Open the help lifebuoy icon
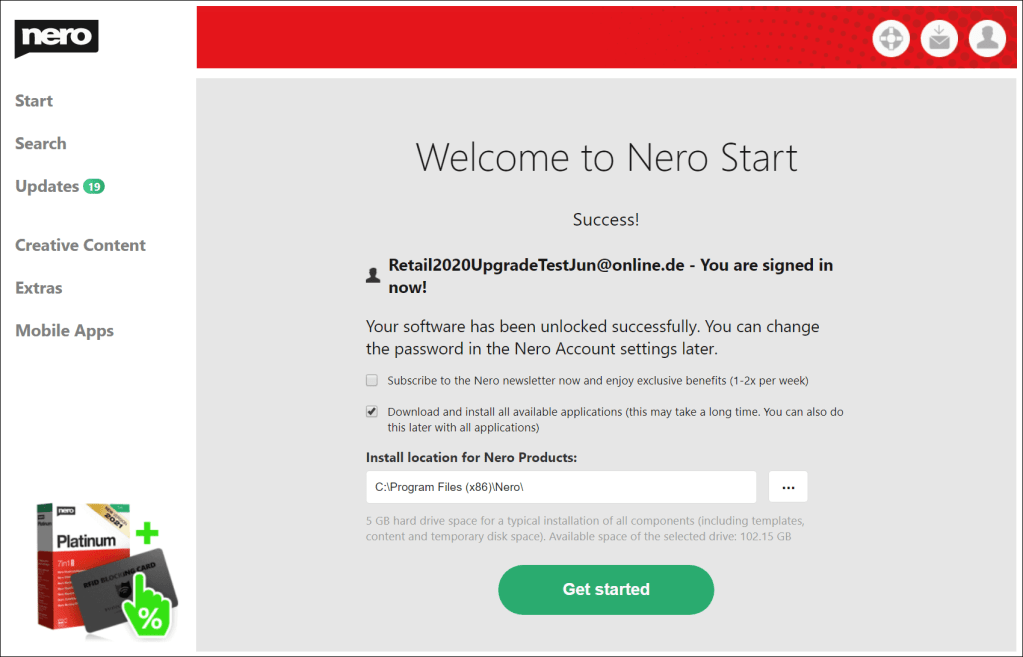 pyautogui.click(x=890, y=39)
